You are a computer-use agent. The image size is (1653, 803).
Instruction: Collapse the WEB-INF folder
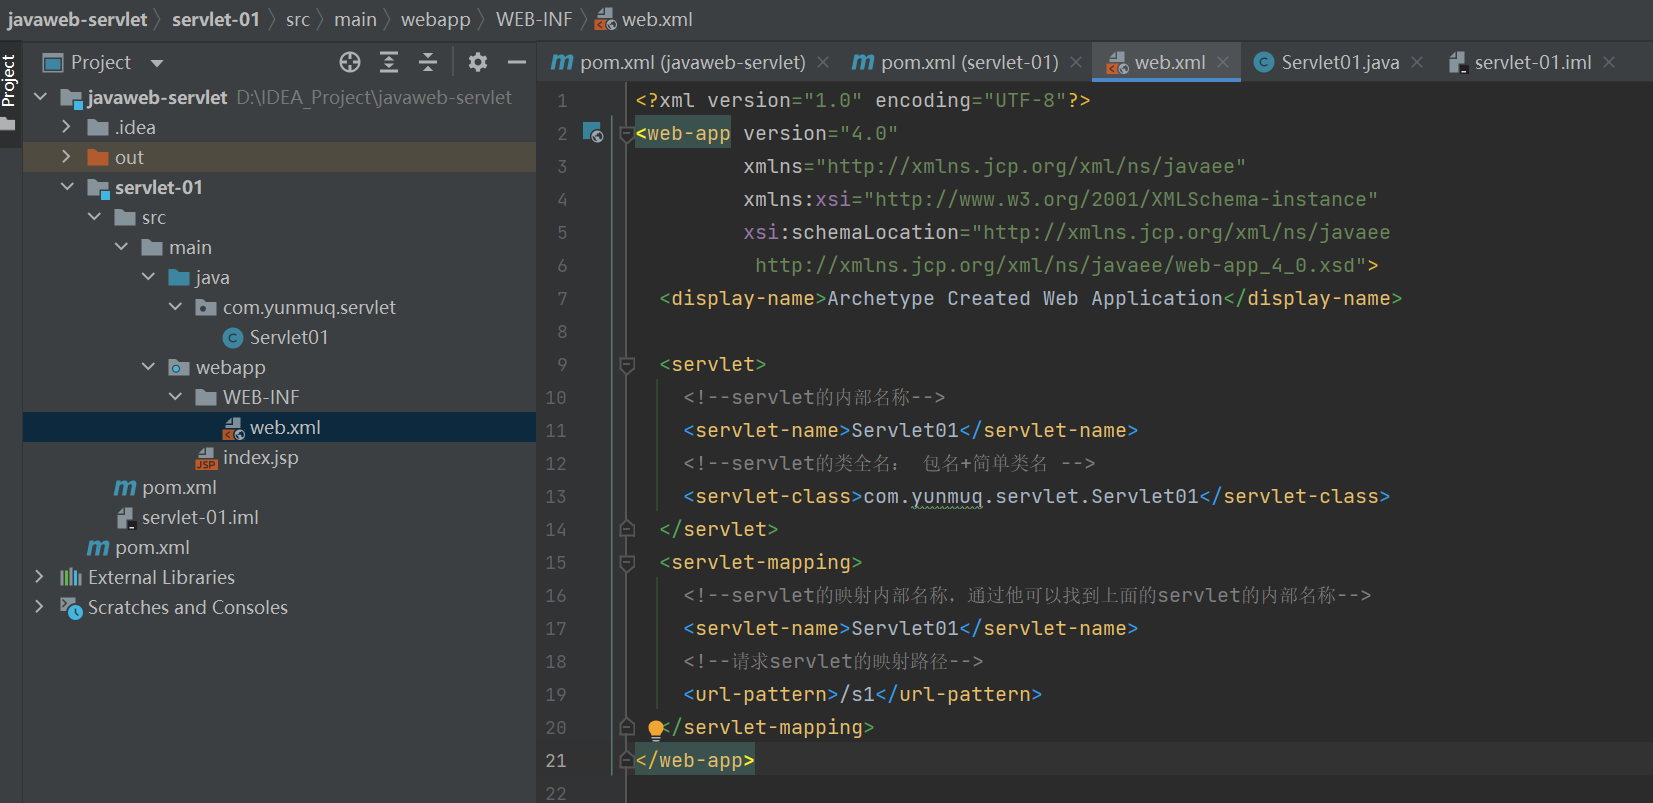coord(175,397)
